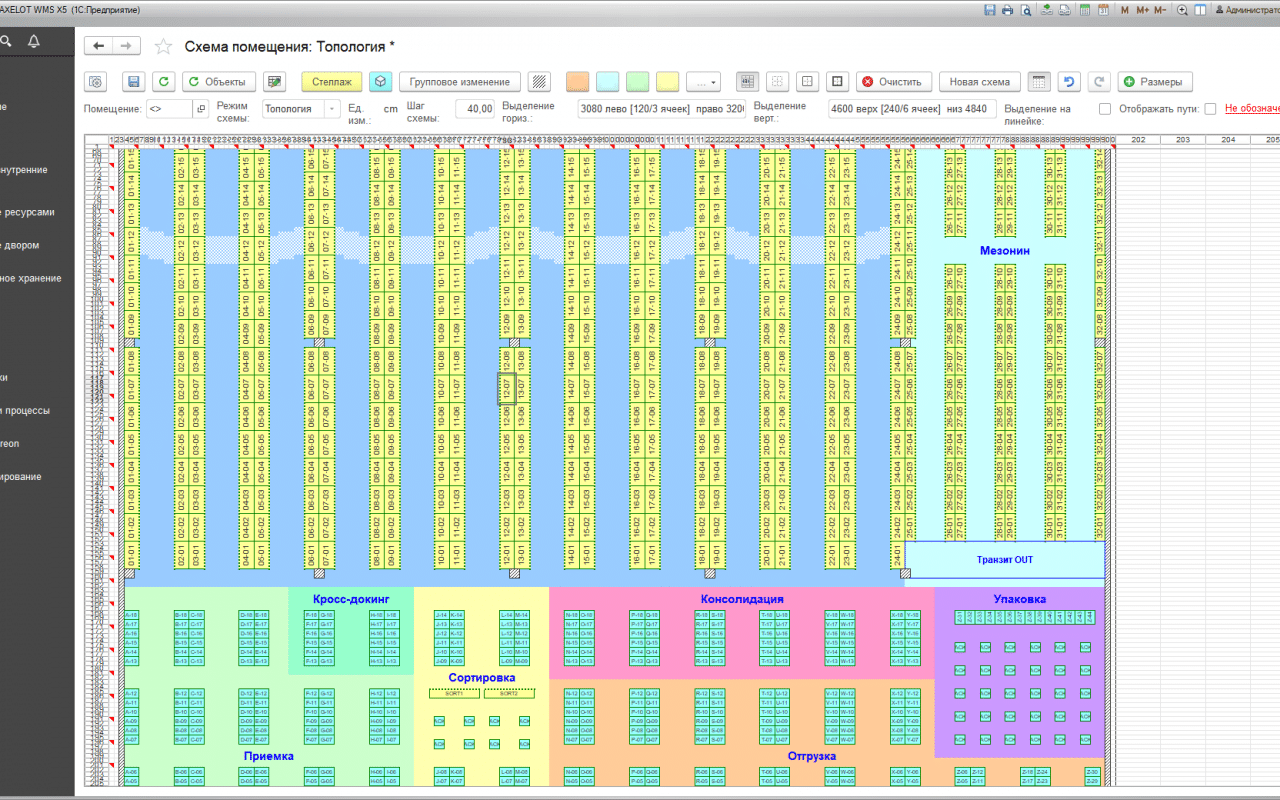Click the undo arrow icon
Viewport: 1280px width, 800px height.
[1070, 82]
